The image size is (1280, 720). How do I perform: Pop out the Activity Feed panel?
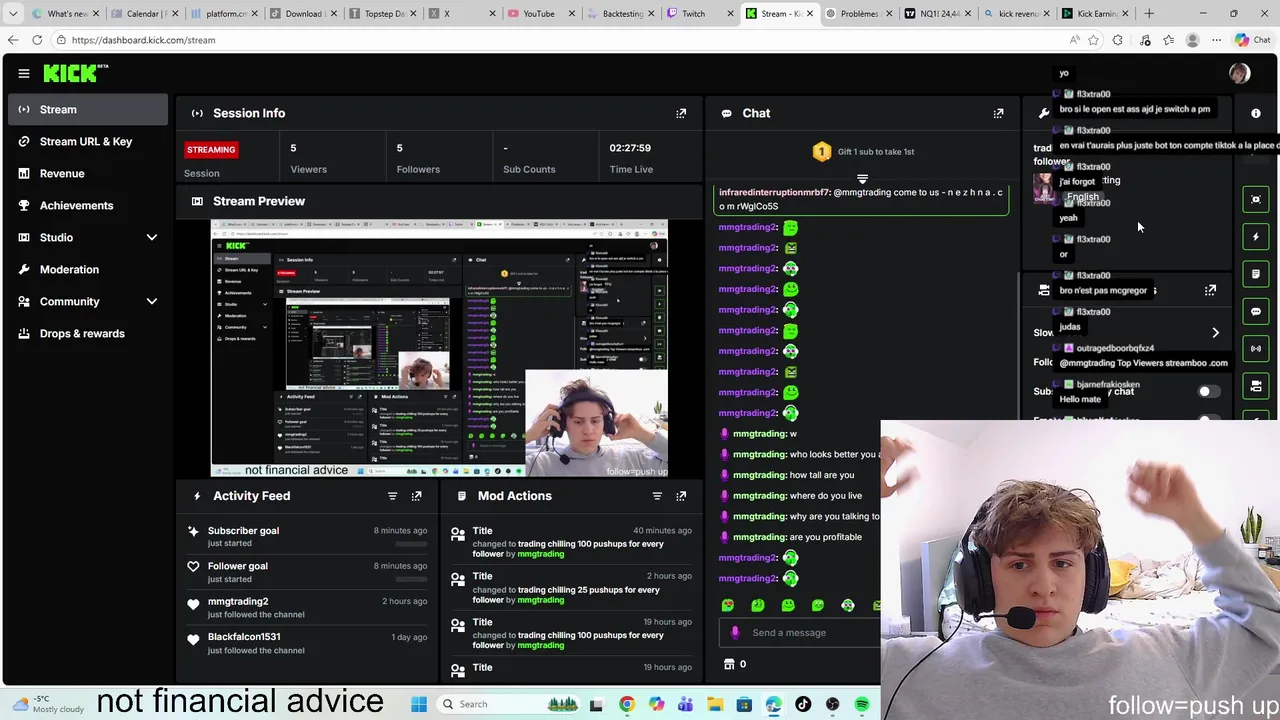(416, 496)
